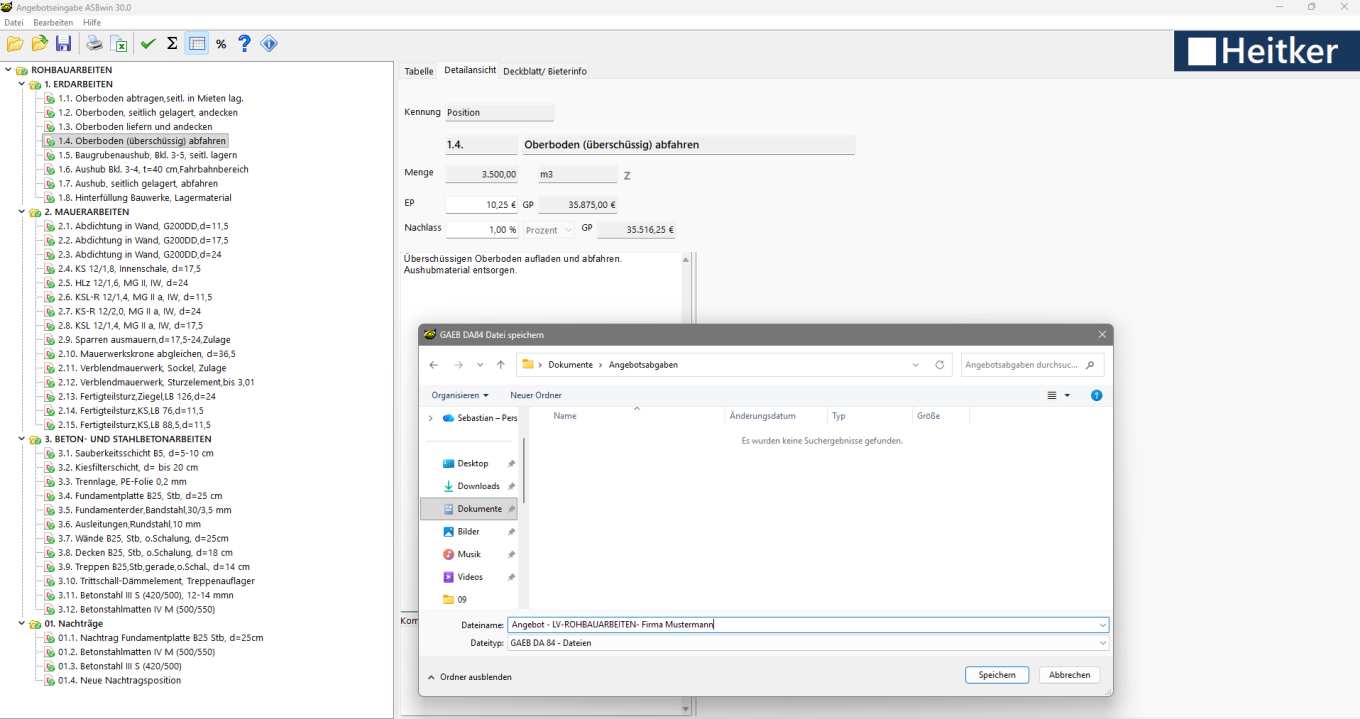The width and height of the screenshot is (1360, 719).
Task: Open the address bar path dropdown
Action: tap(916, 365)
